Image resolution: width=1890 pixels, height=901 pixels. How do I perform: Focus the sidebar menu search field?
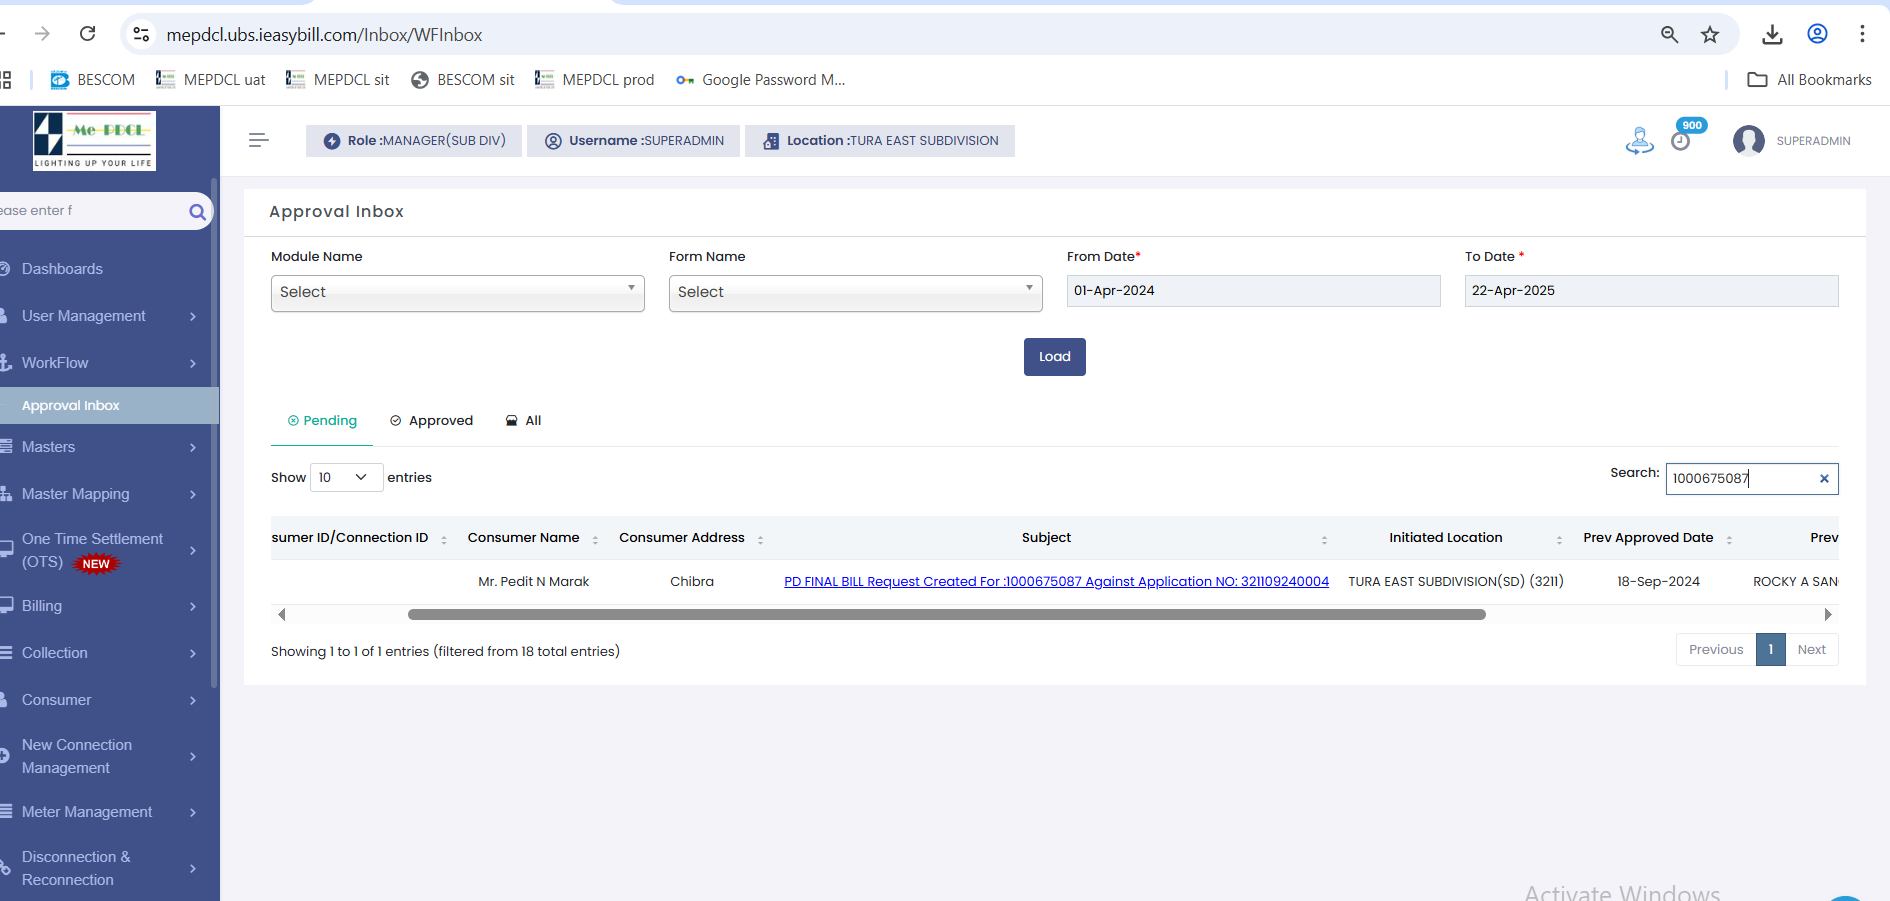point(90,211)
